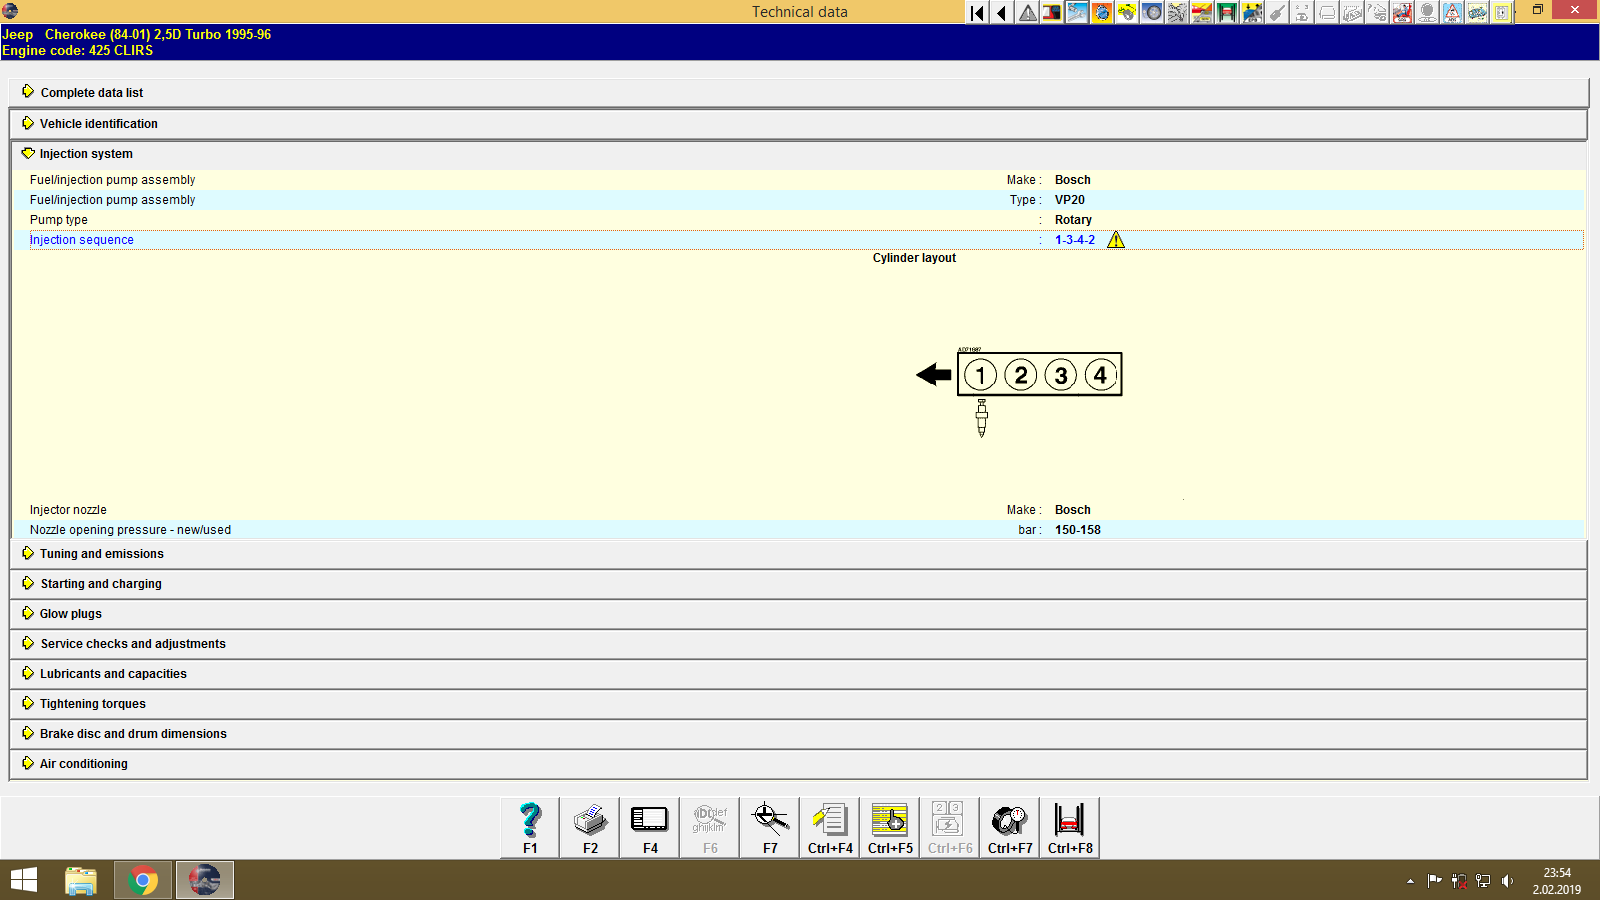This screenshot has width=1600, height=900.
Task: Jump to start with the first-page arrow icon
Action: pyautogui.click(x=975, y=13)
